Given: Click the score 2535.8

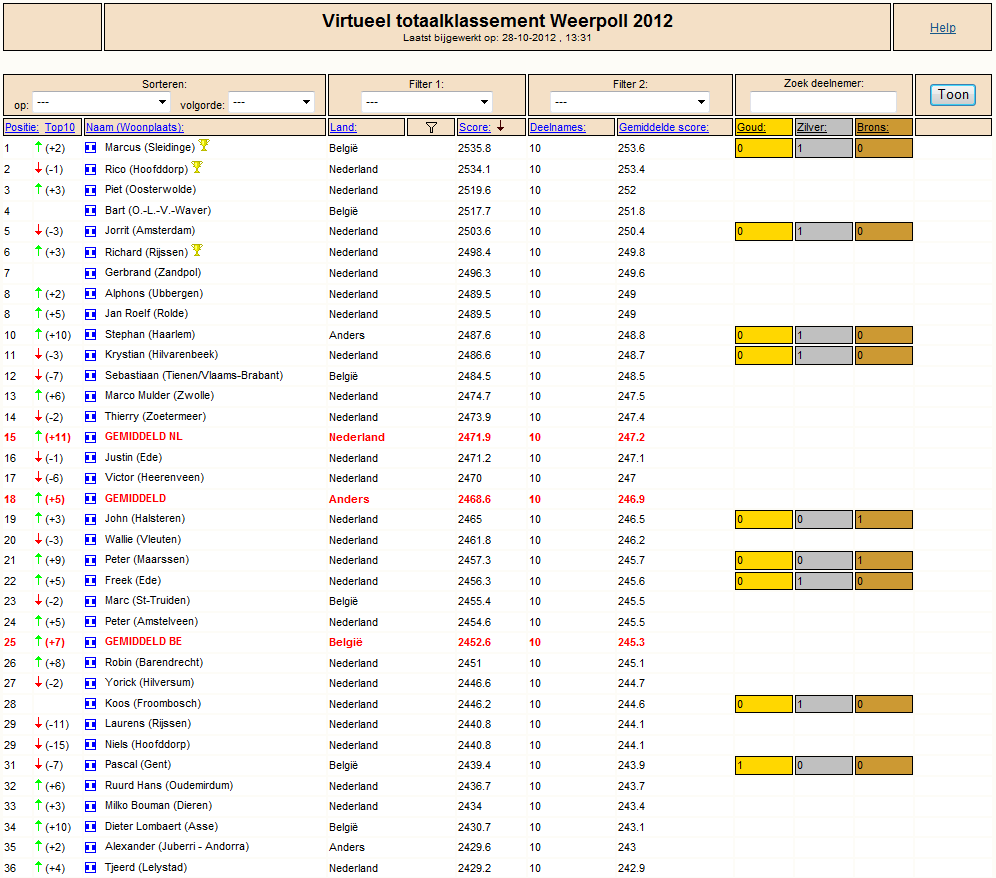Looking at the screenshot, I should 474,148.
